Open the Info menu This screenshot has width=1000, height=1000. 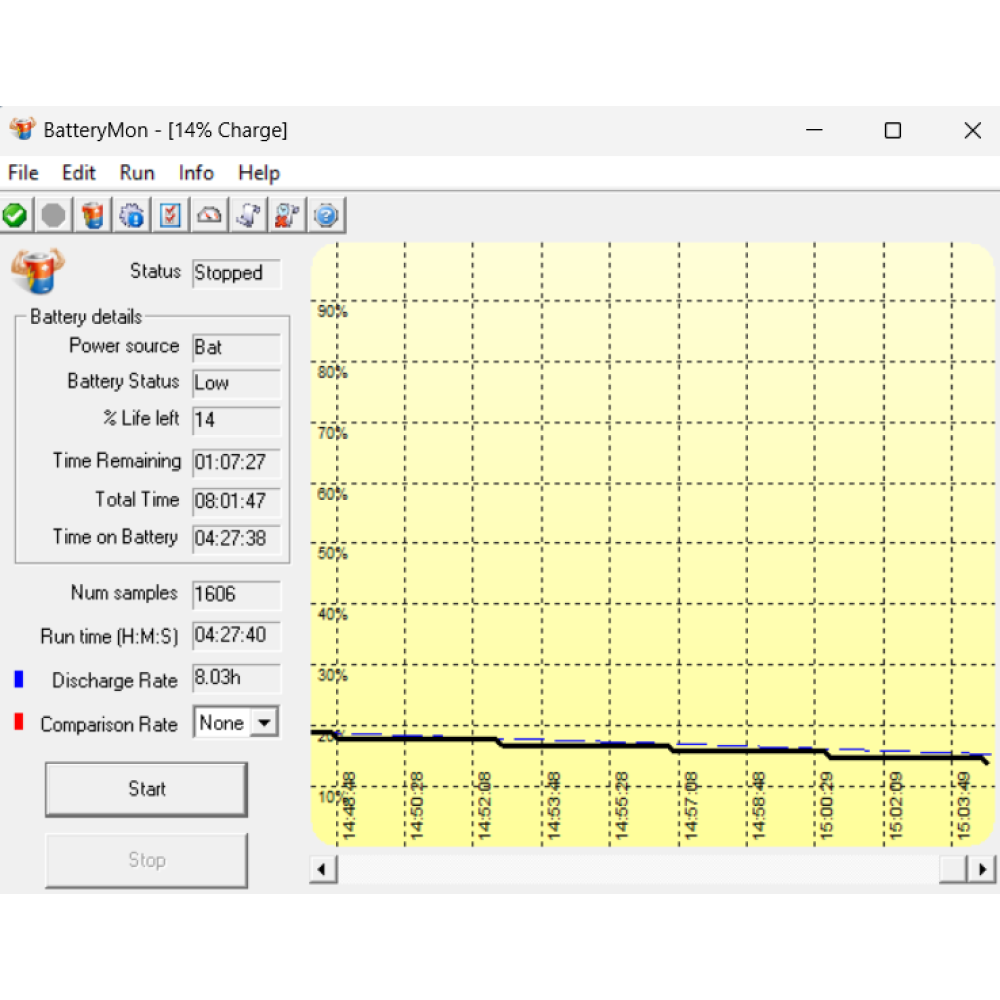coord(196,173)
